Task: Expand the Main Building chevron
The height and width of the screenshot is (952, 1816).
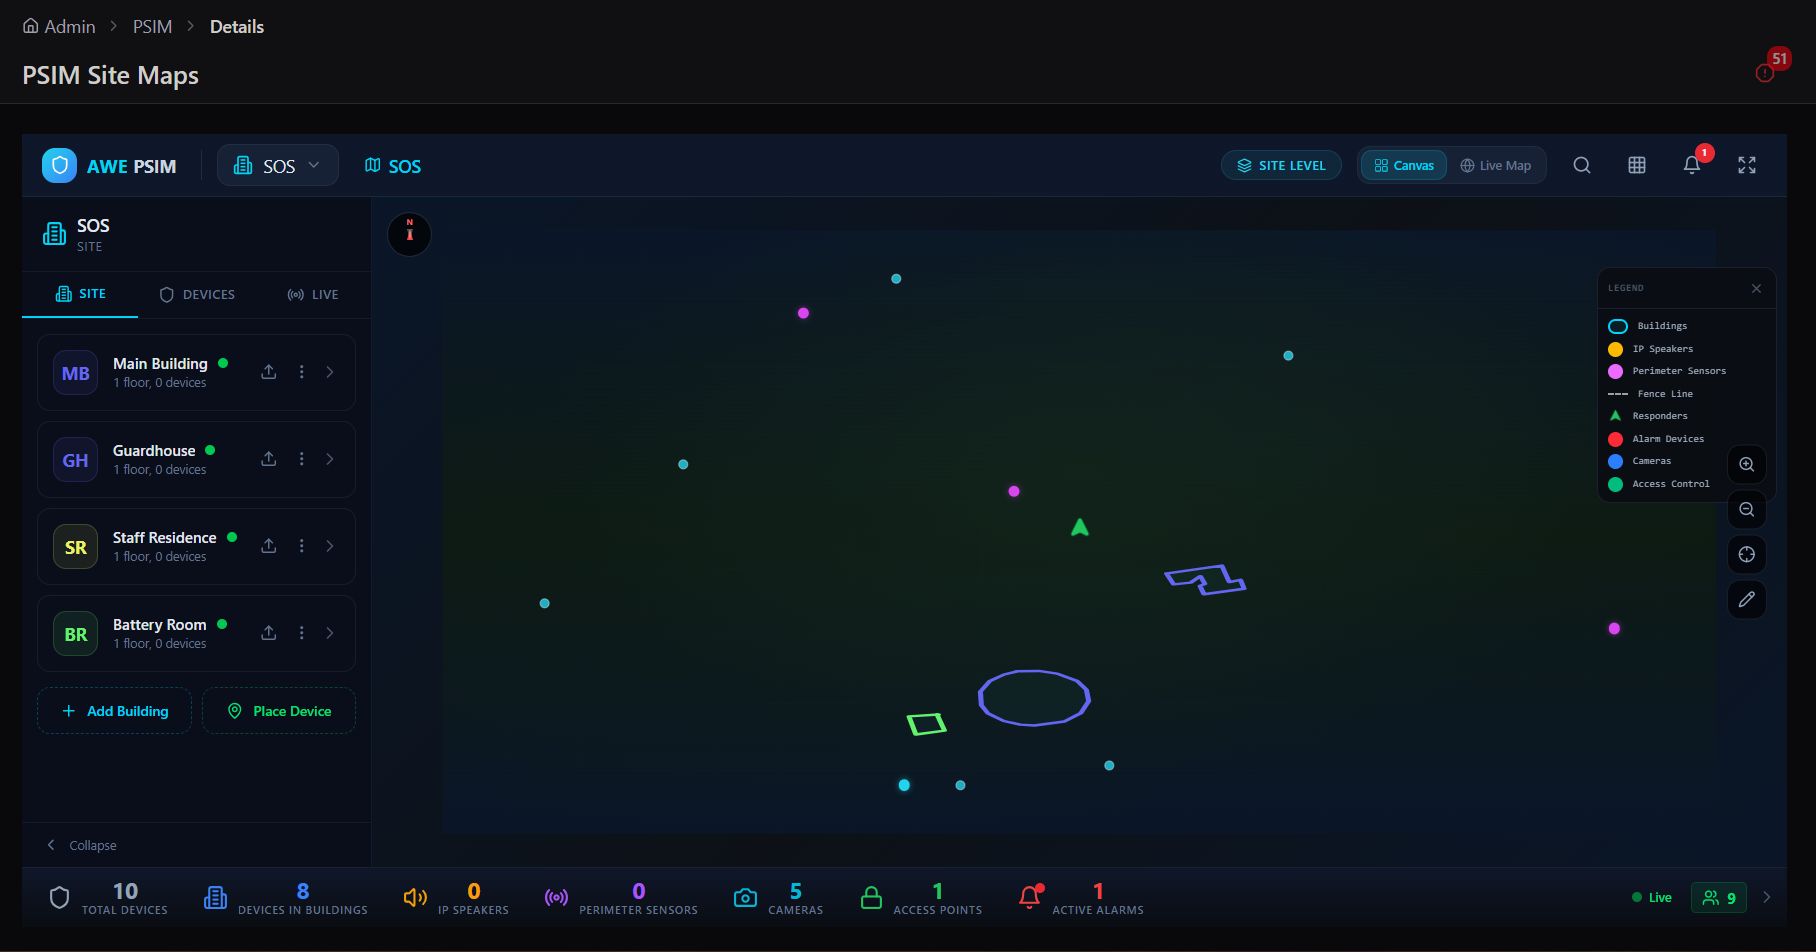Action: (x=330, y=372)
